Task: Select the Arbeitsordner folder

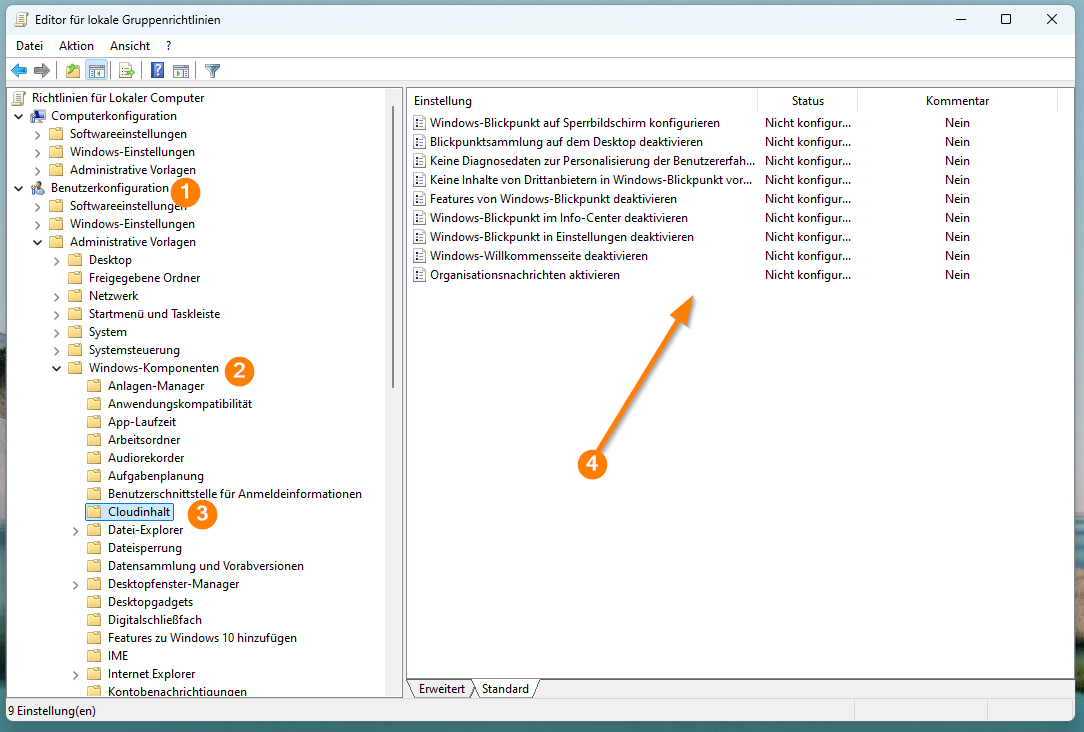Action: tap(144, 440)
